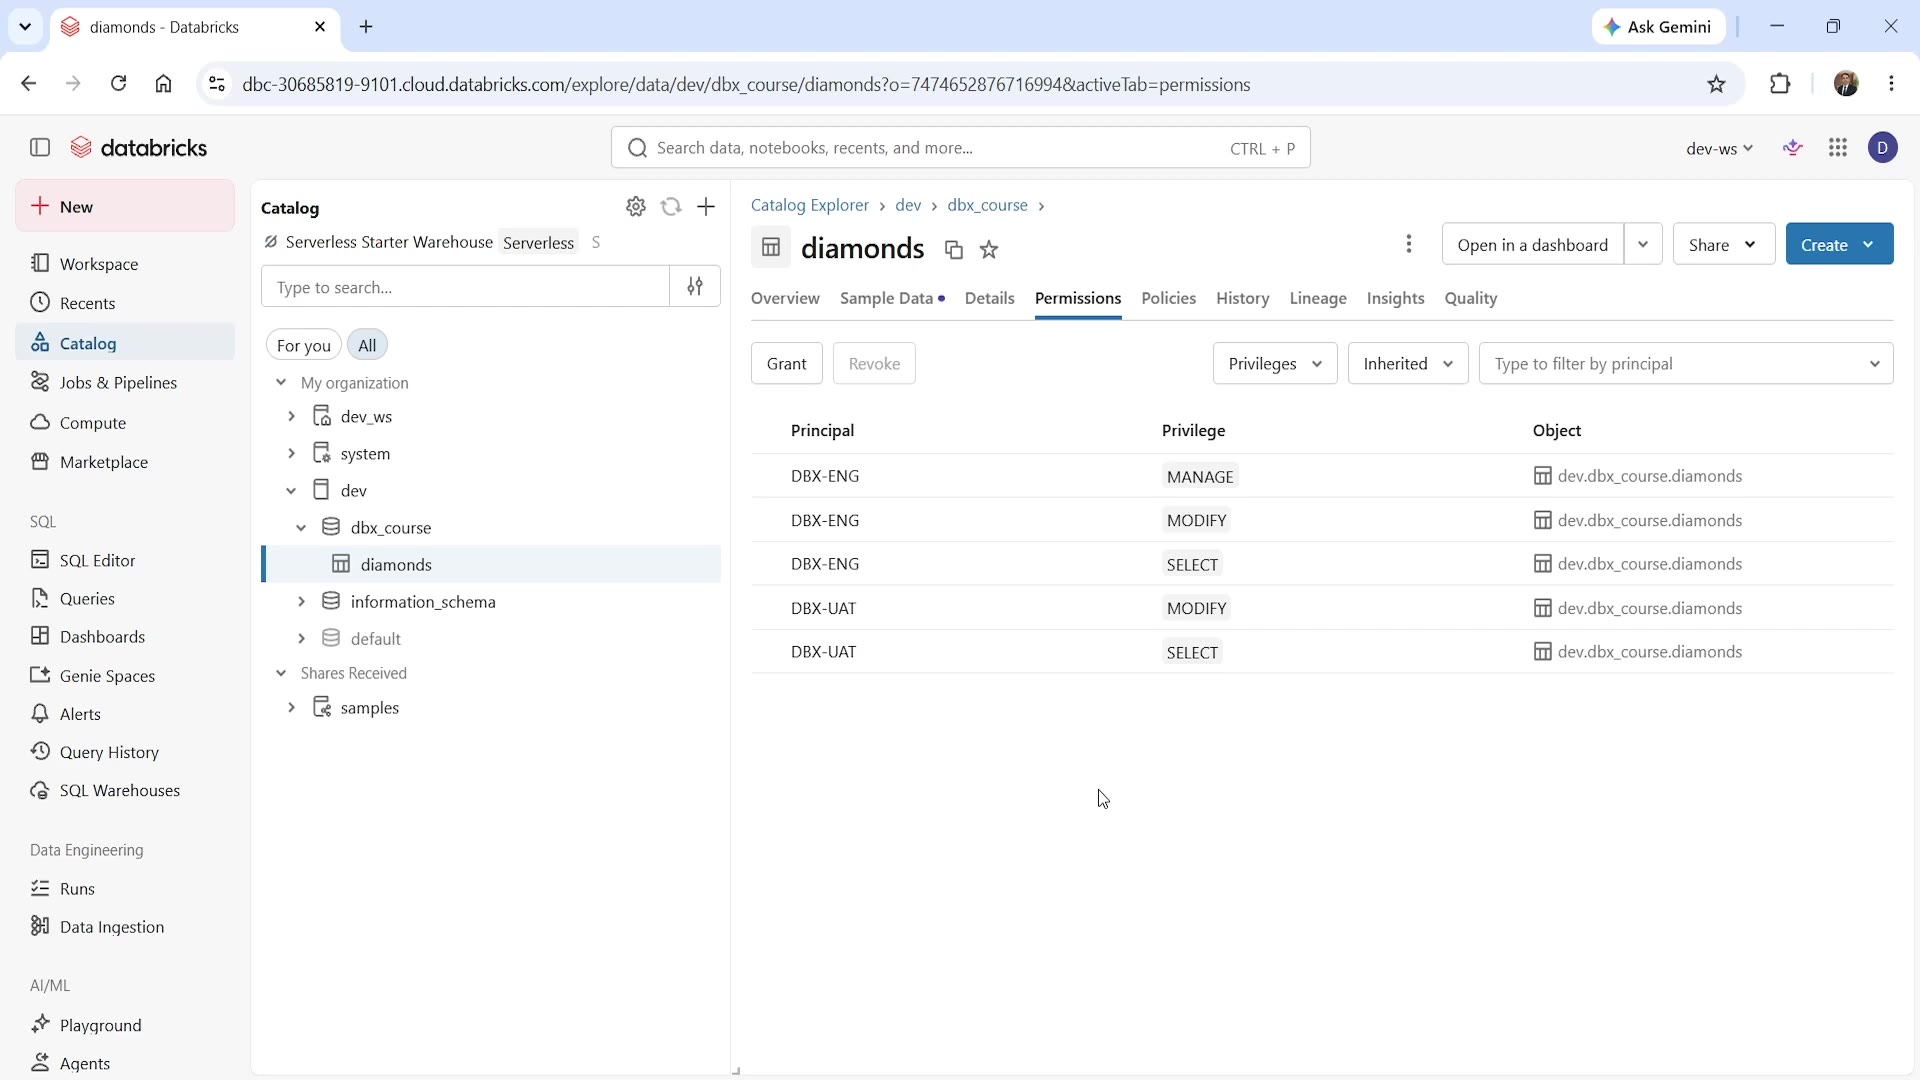Open tab search dropdown arrow
This screenshot has height=1080, width=1920.
click(x=25, y=27)
